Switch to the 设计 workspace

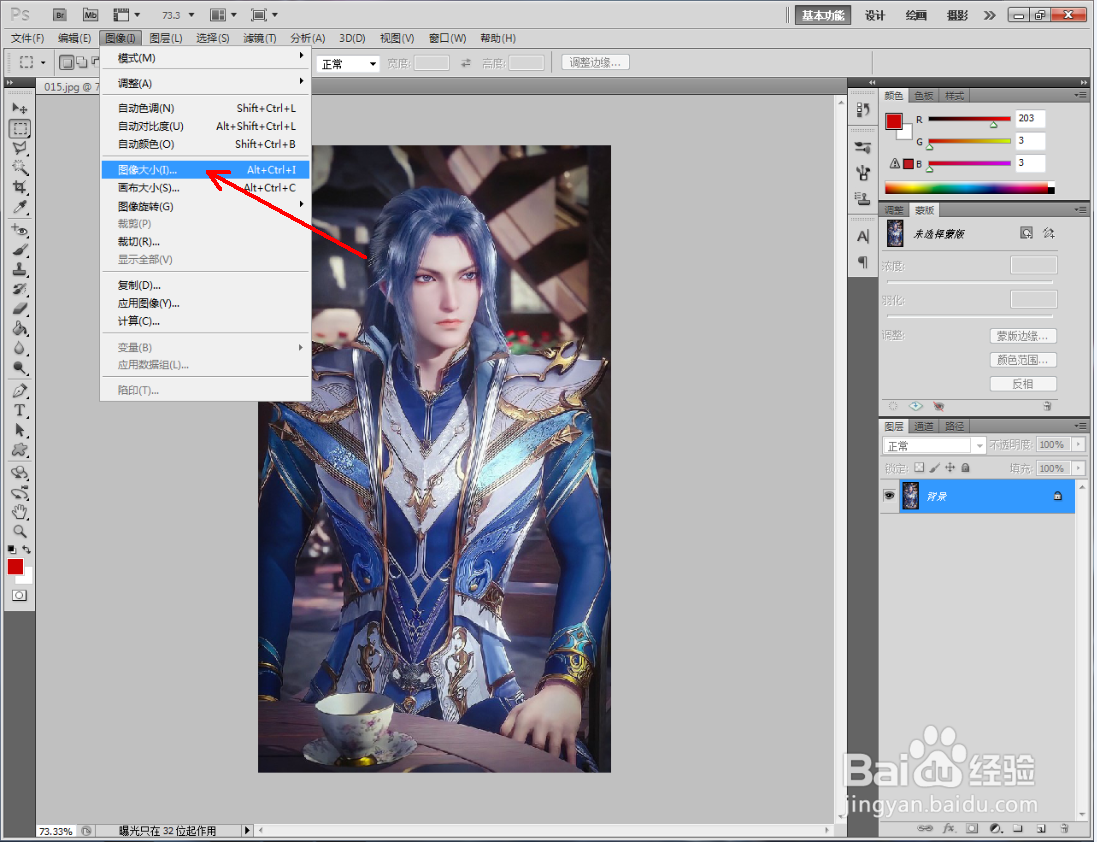coord(875,15)
